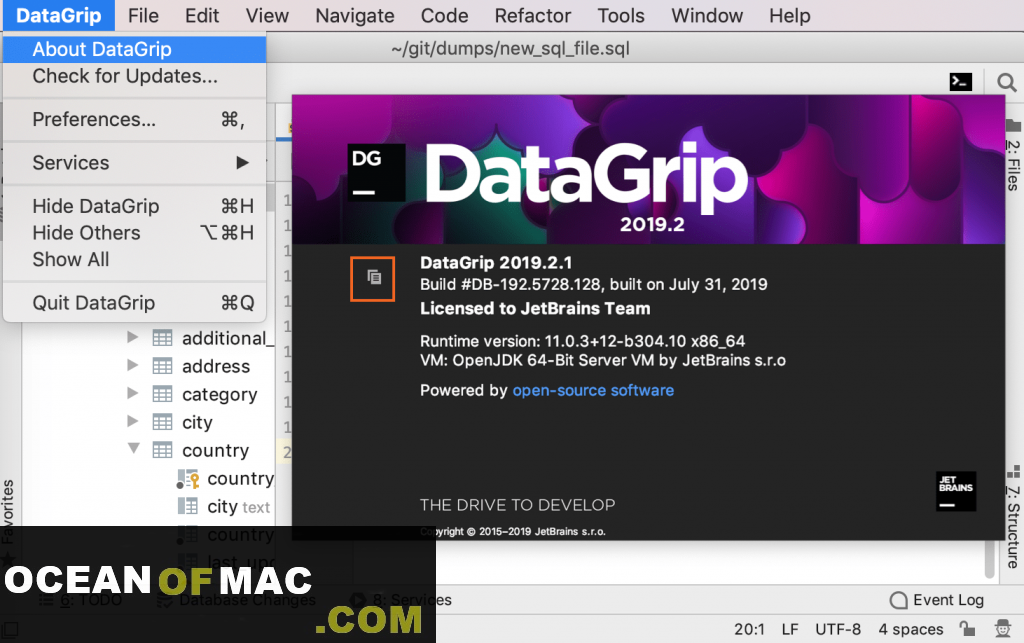Screen dimensions: 1024x643
Task: Expand the address table node
Action: coord(133,366)
